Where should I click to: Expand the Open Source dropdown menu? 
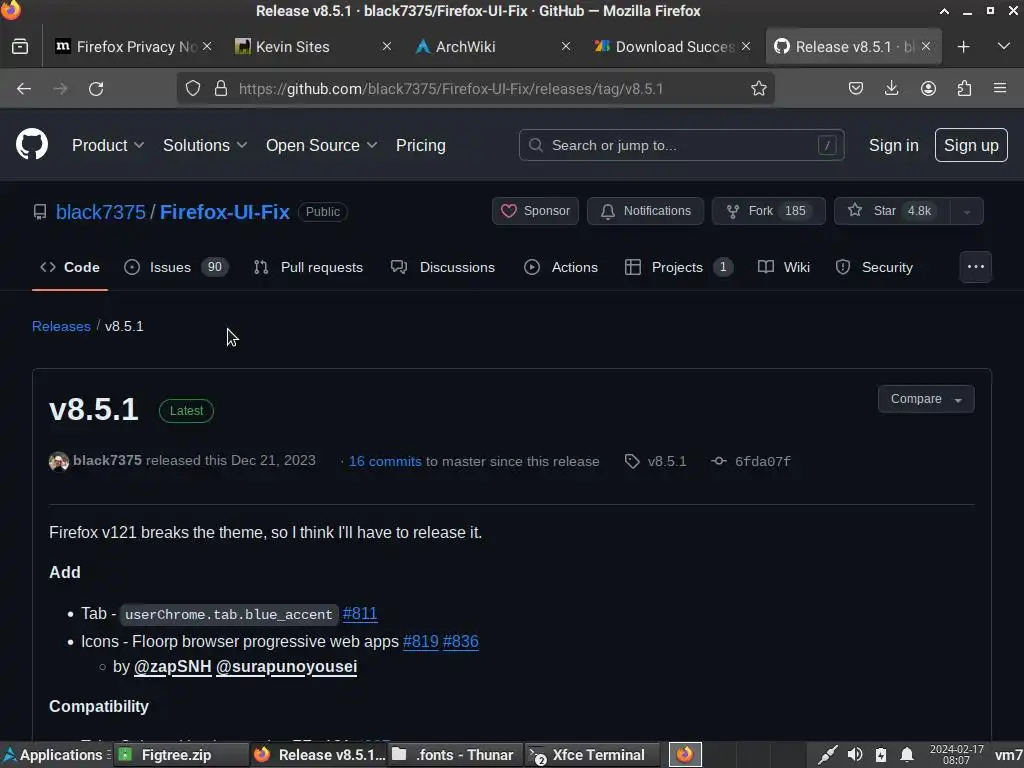[x=321, y=145]
